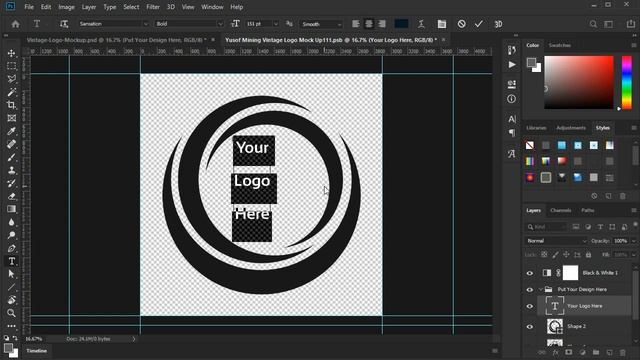The width and height of the screenshot is (640, 360).
Task: Toggle visibility of Black & White 1 layer
Action: [530, 273]
